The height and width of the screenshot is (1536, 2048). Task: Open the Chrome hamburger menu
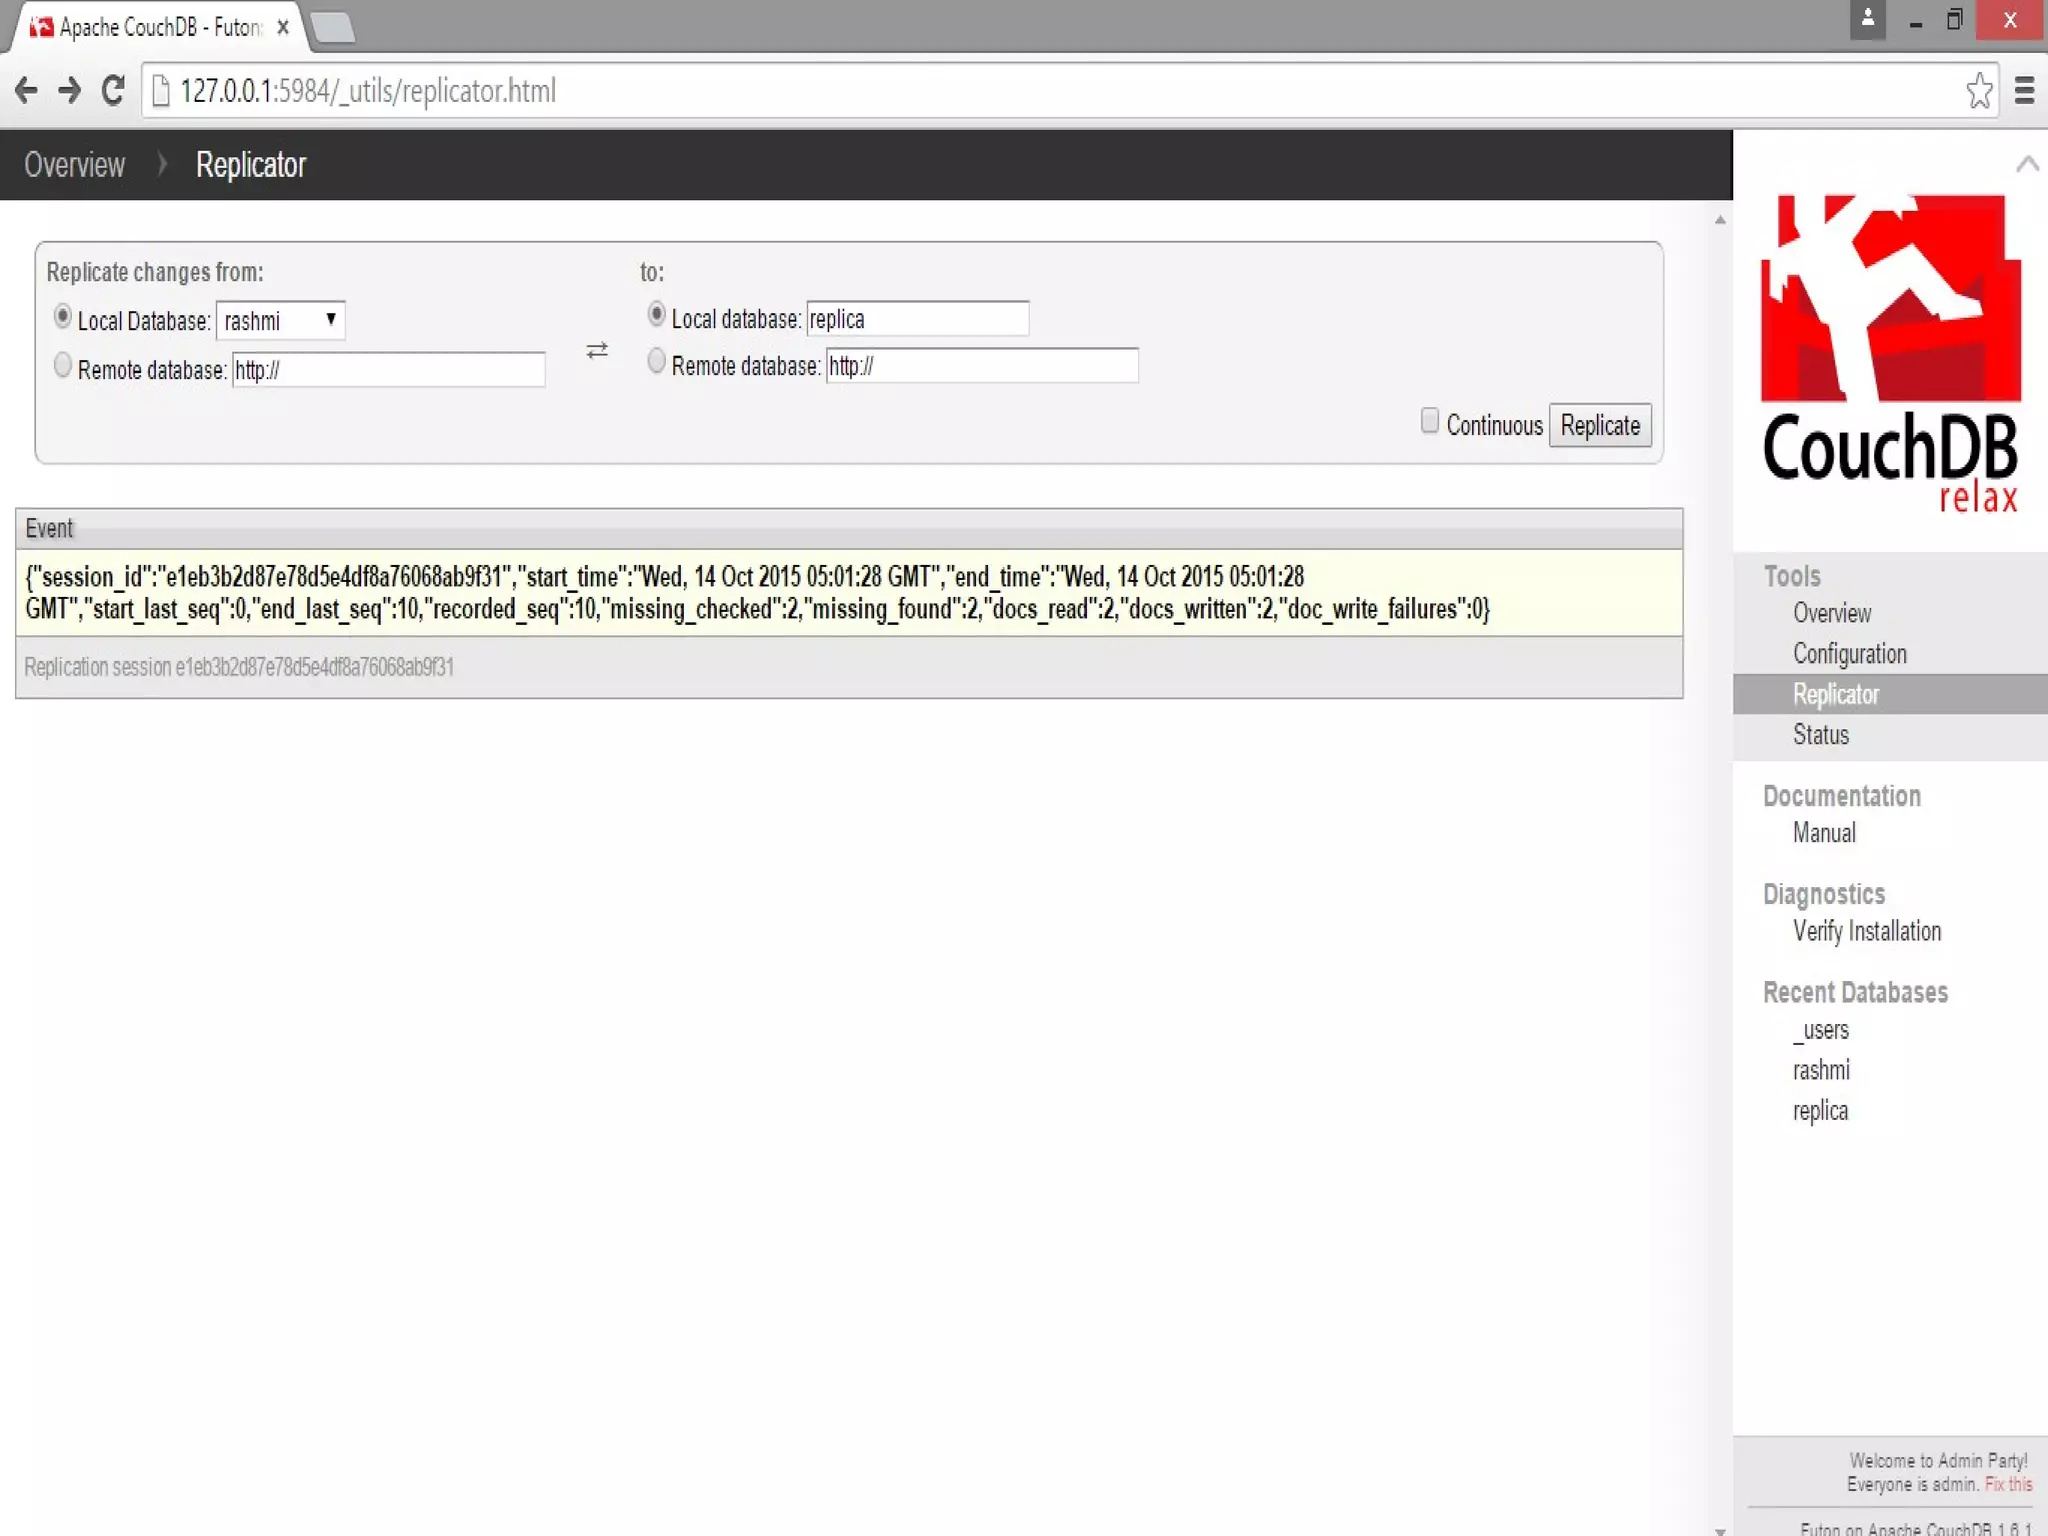[2024, 91]
